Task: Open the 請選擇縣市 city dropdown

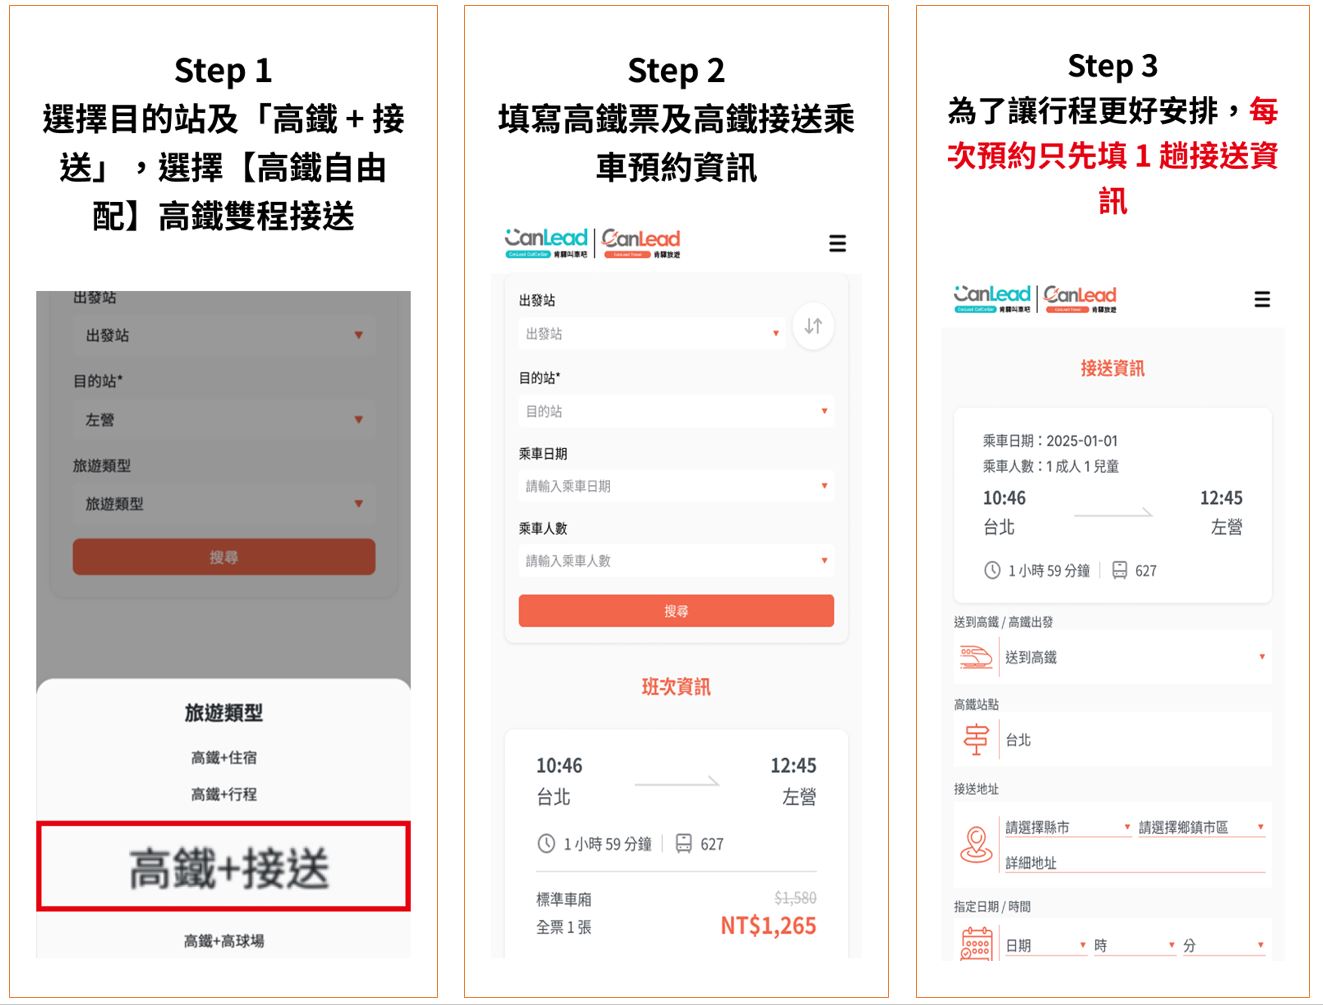Action: tap(1067, 827)
